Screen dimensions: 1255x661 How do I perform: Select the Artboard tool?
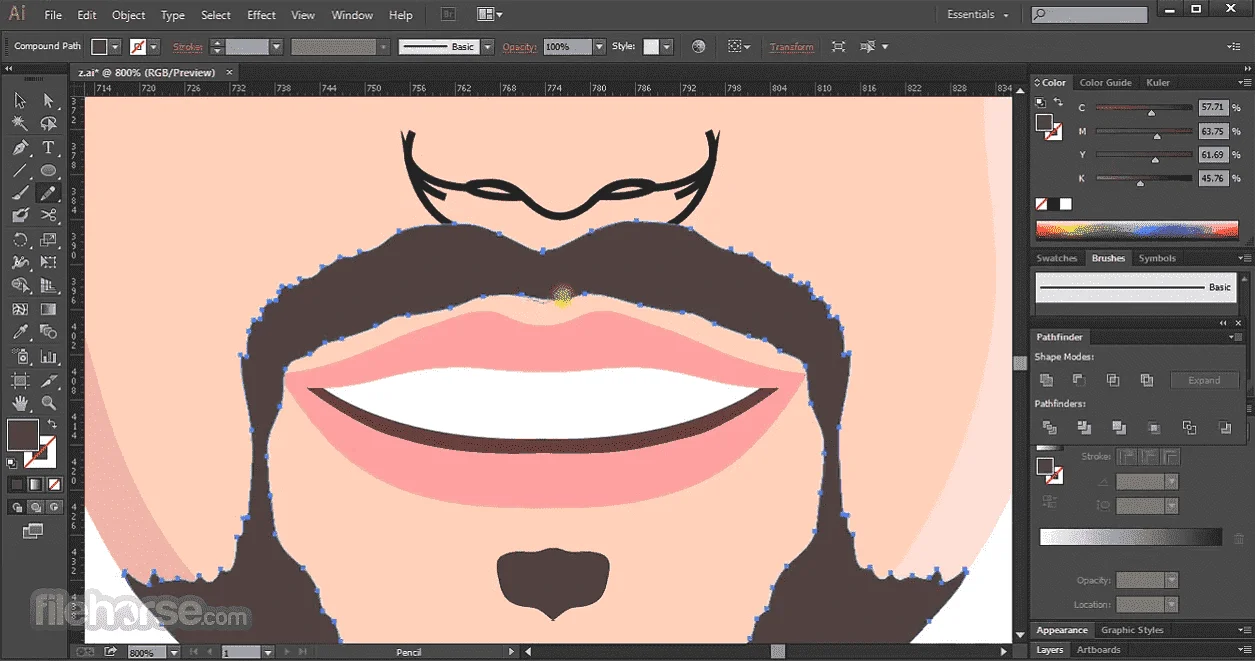(x=20, y=381)
